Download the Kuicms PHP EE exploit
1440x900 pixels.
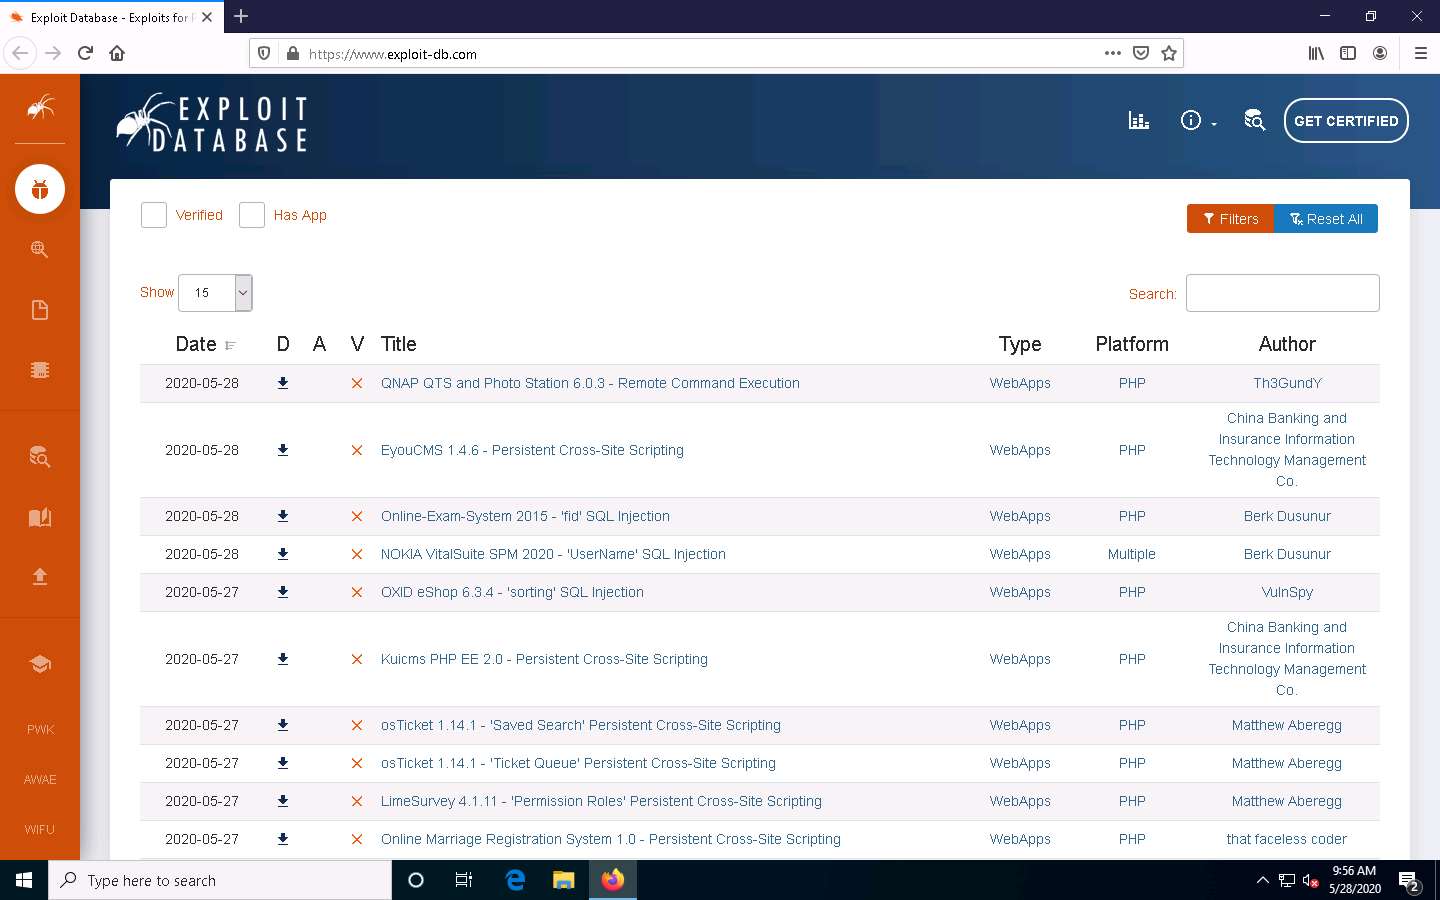[283, 659]
